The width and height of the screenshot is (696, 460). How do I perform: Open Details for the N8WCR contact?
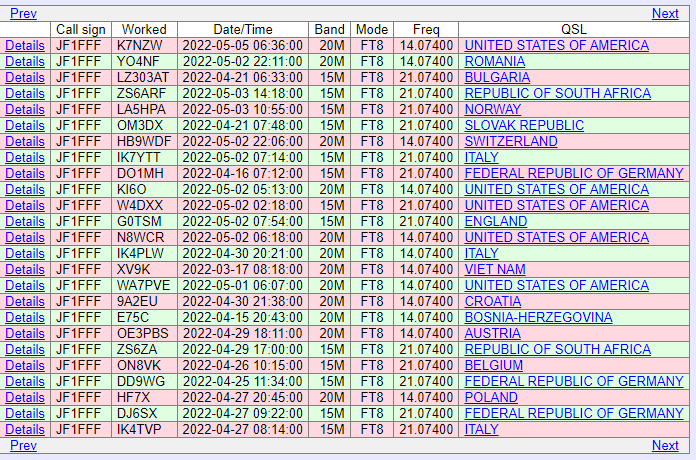point(25,237)
